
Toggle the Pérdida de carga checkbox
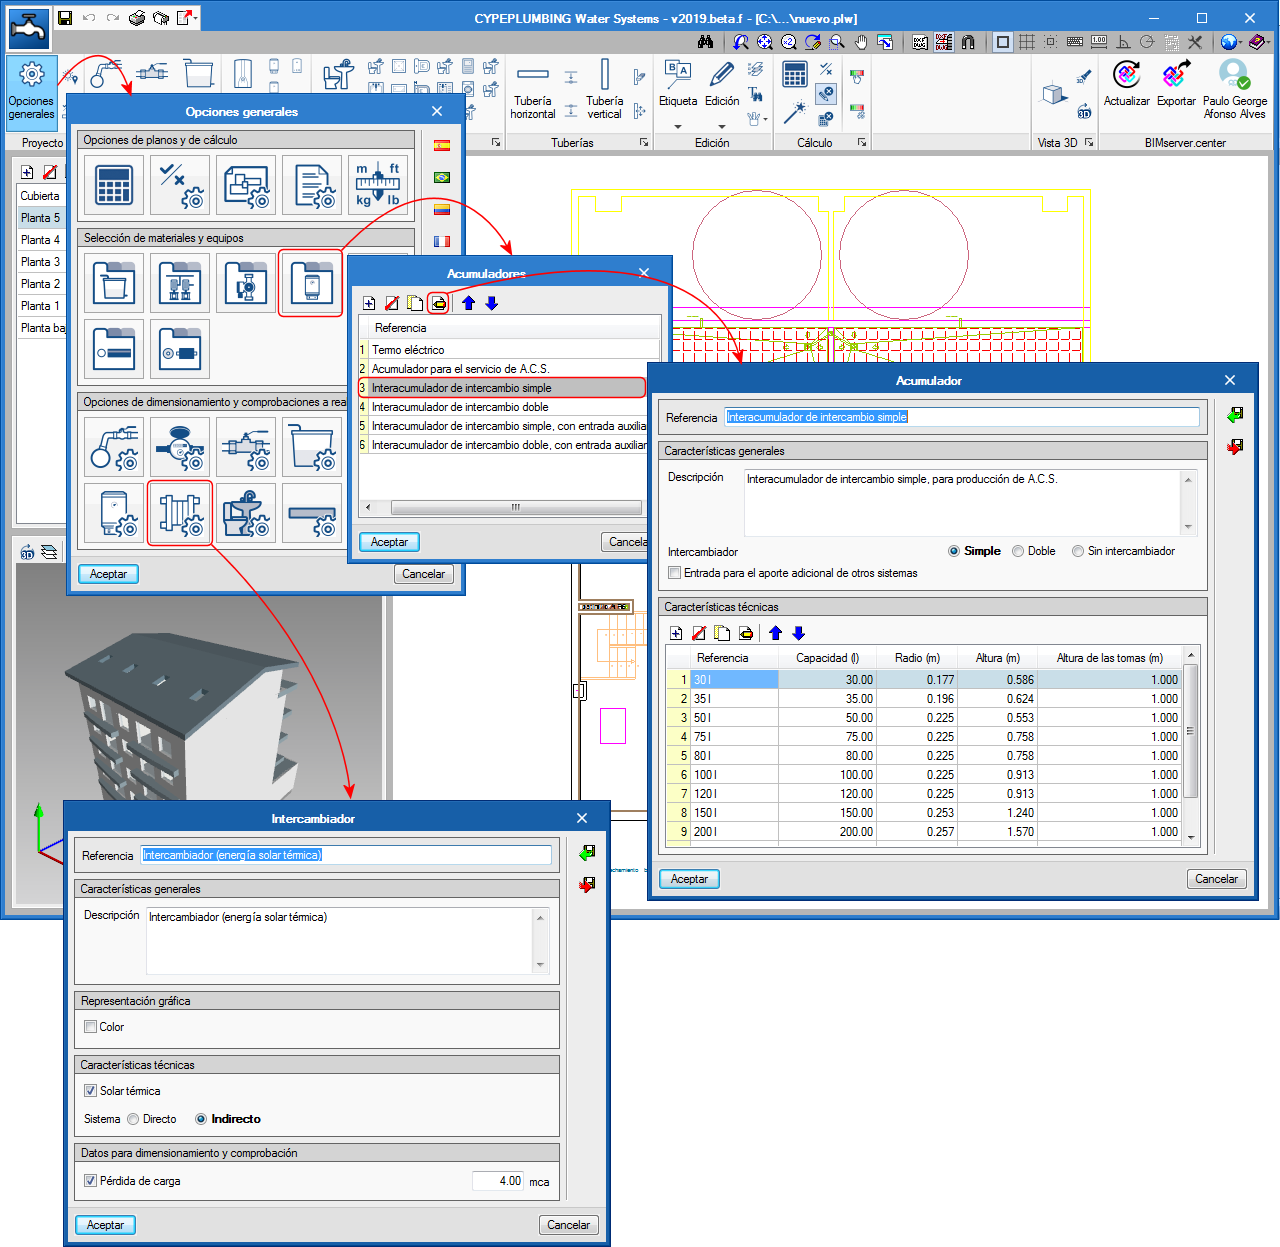point(91,1181)
